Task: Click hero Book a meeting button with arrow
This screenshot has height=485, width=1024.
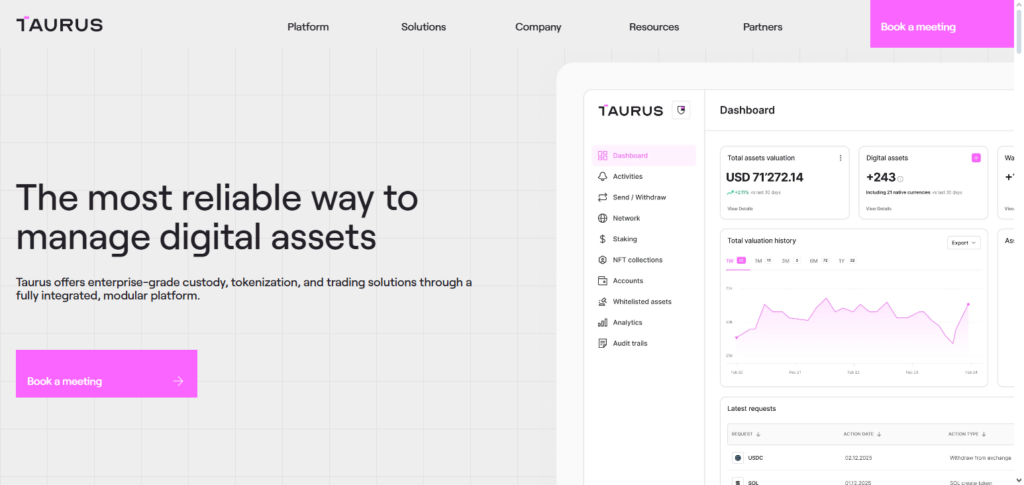Action: tap(106, 381)
